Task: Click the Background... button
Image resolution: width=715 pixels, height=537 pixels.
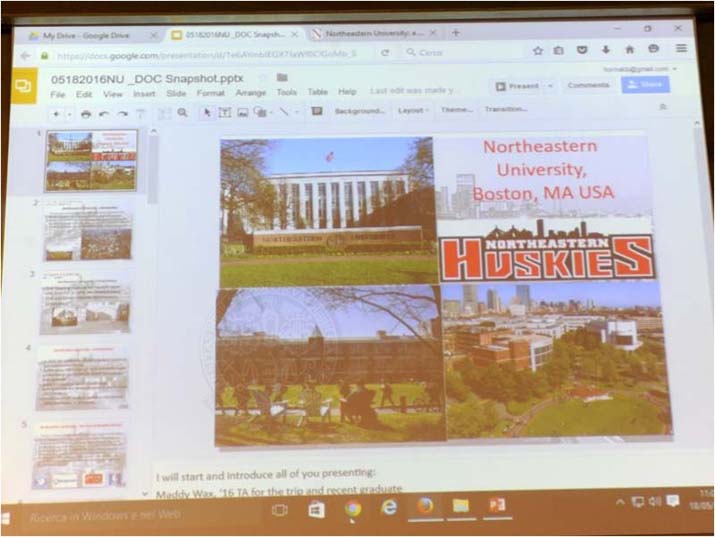Action: point(360,111)
